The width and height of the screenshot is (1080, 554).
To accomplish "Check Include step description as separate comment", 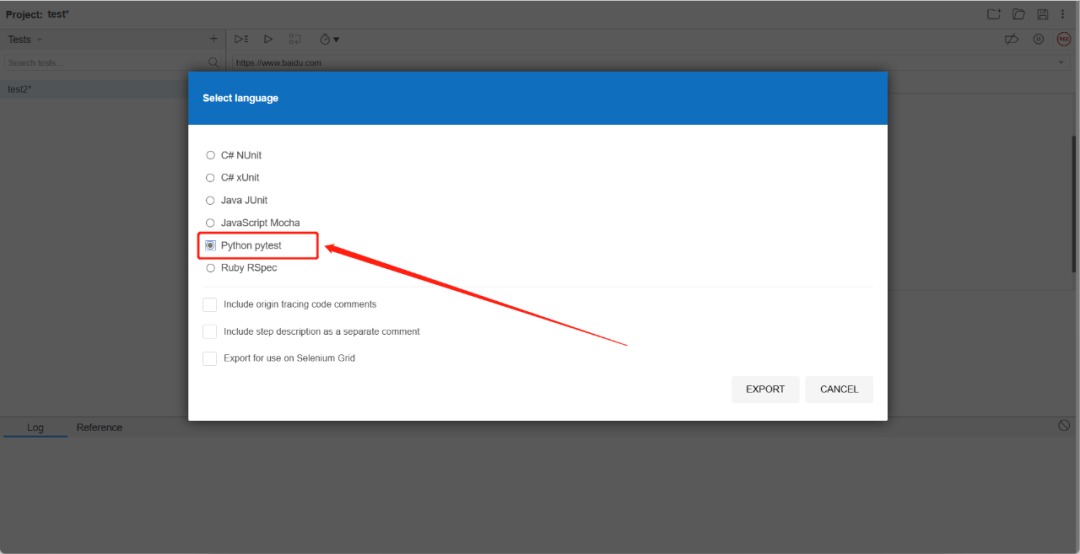I will (x=210, y=331).
